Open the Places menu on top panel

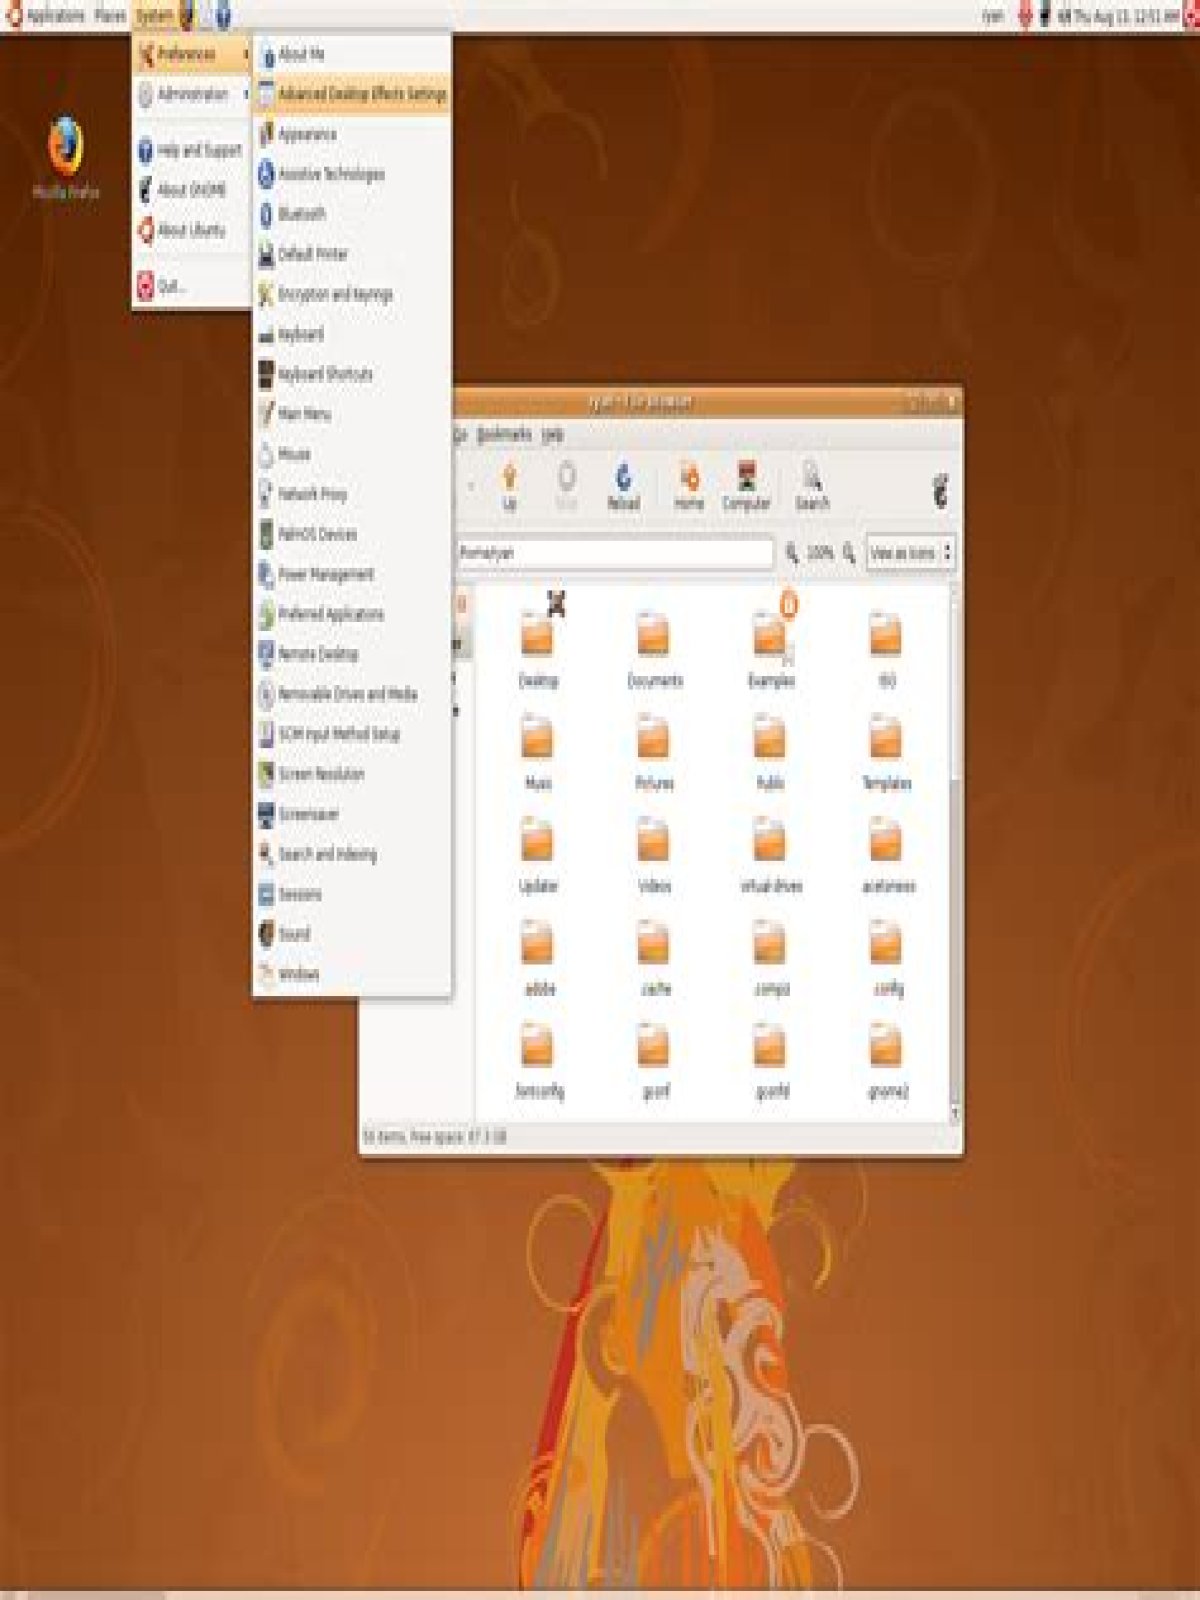(x=110, y=16)
